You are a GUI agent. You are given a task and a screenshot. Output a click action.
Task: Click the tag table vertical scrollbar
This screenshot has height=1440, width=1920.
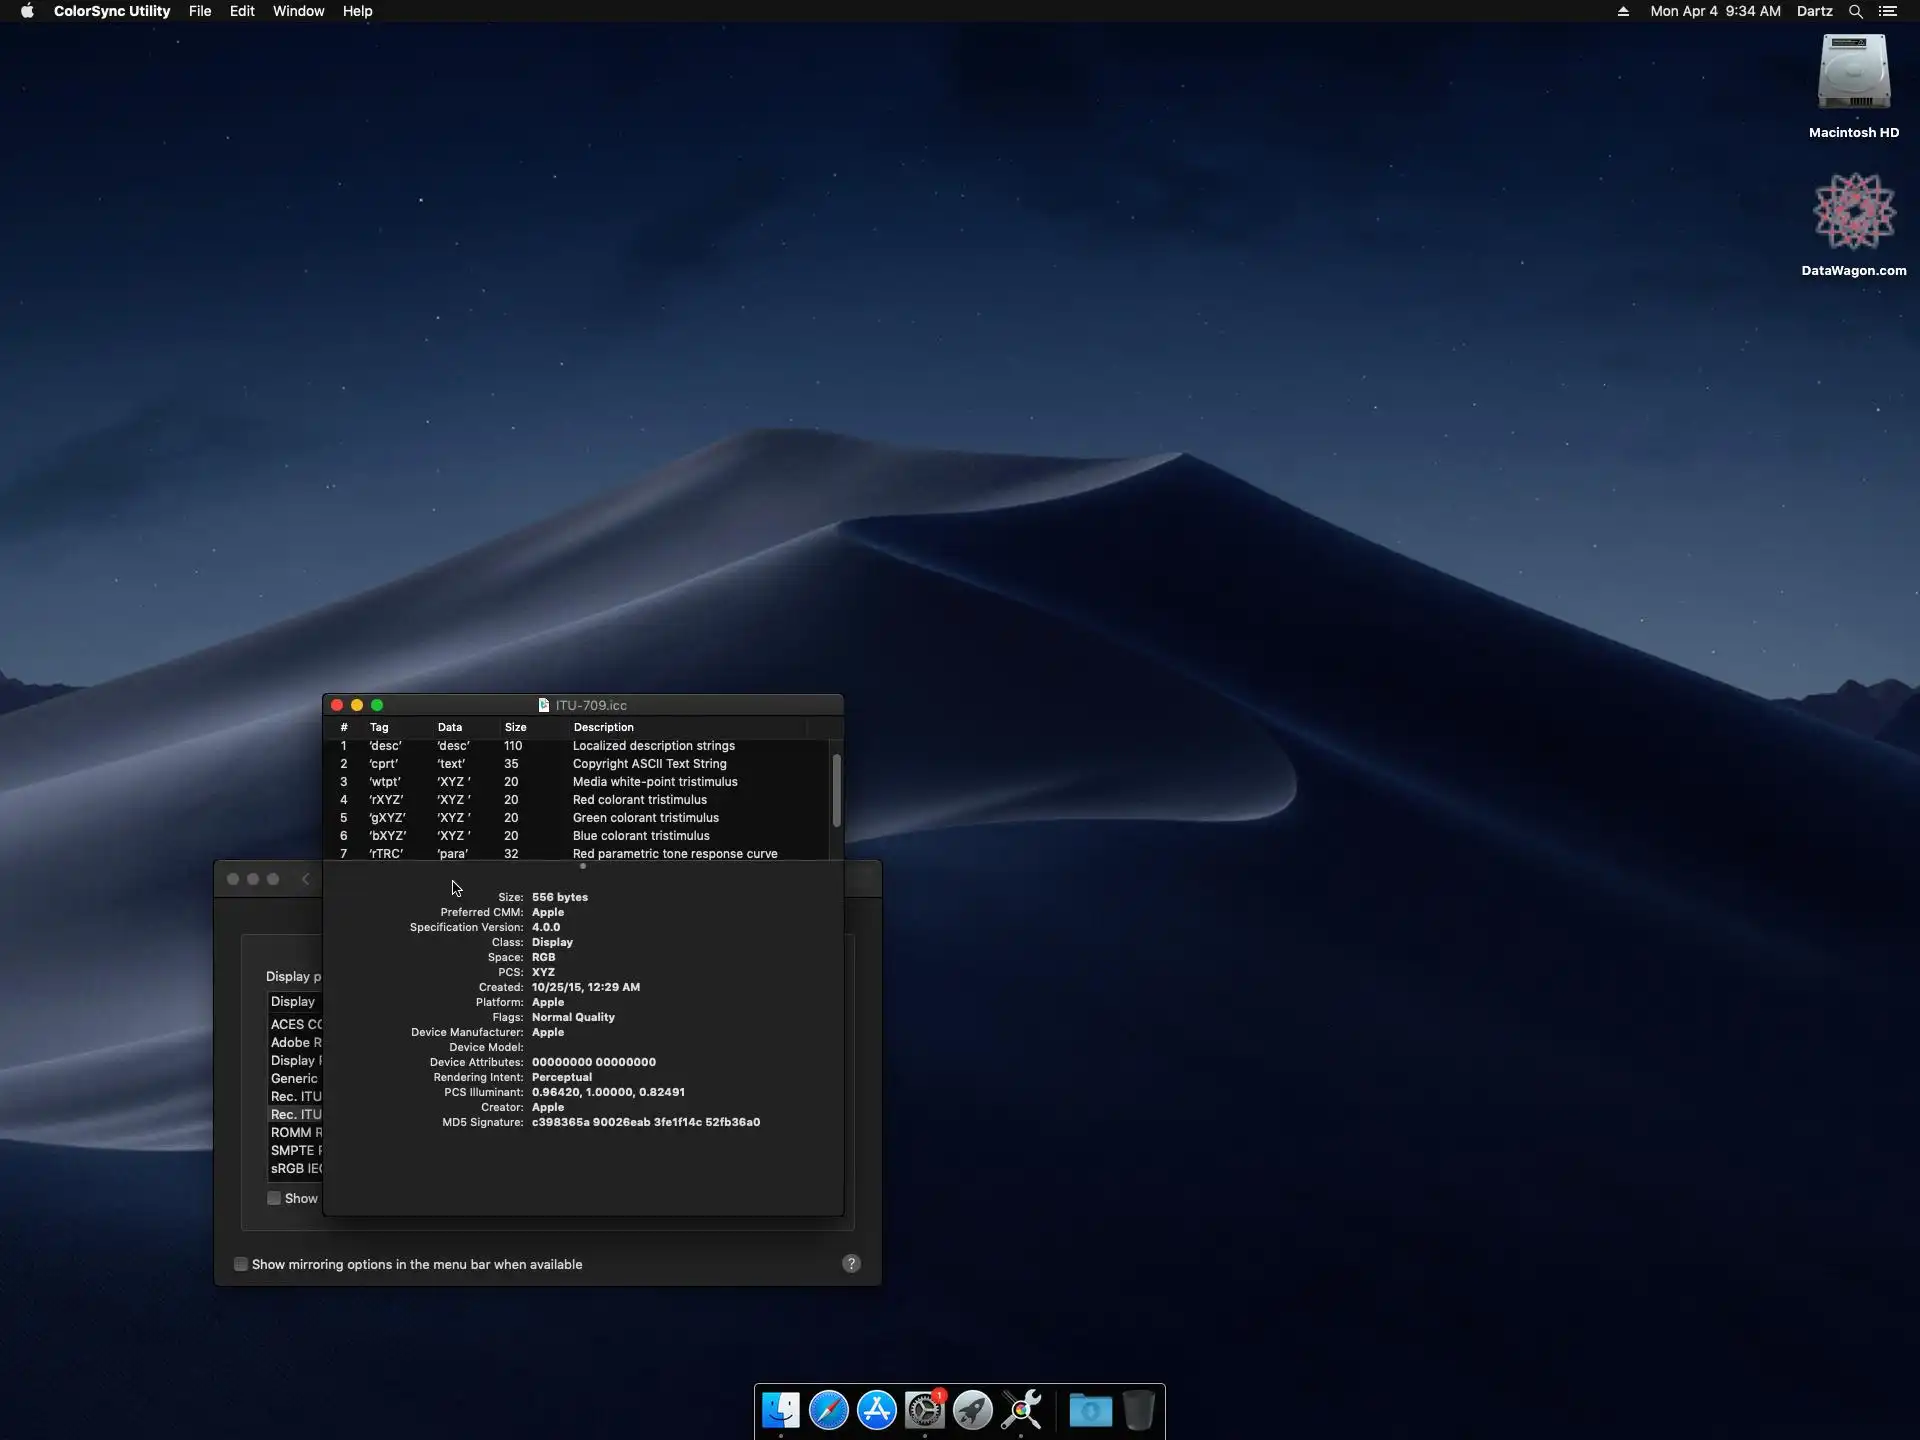[836, 790]
